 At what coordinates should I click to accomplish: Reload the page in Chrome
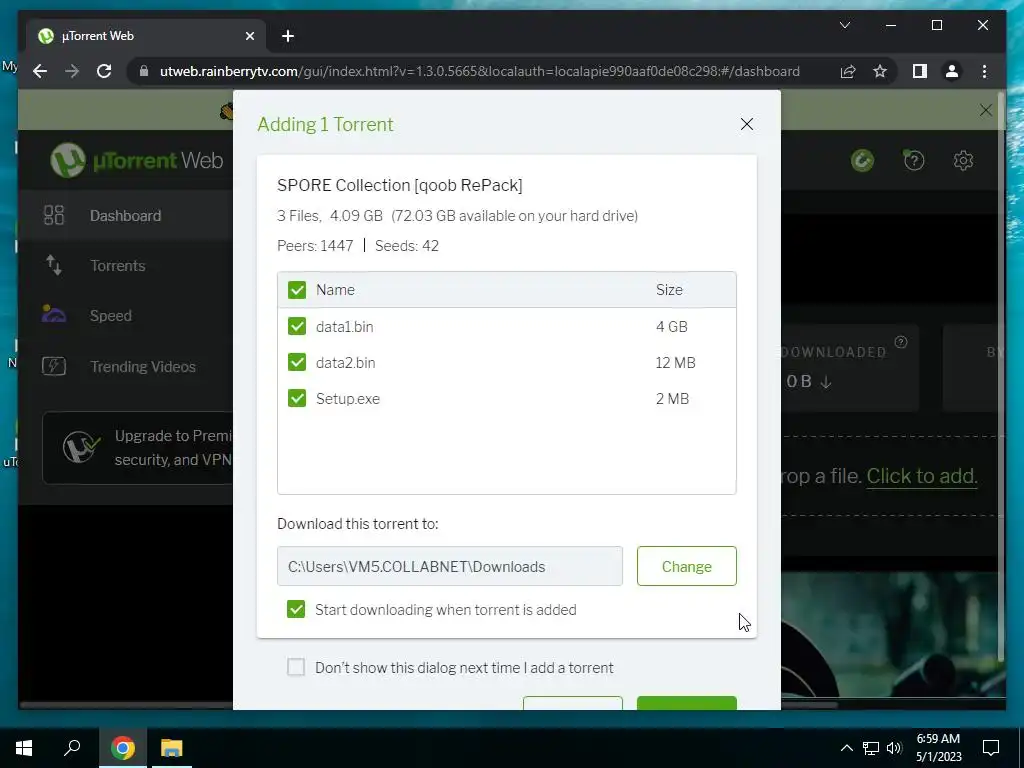(104, 71)
